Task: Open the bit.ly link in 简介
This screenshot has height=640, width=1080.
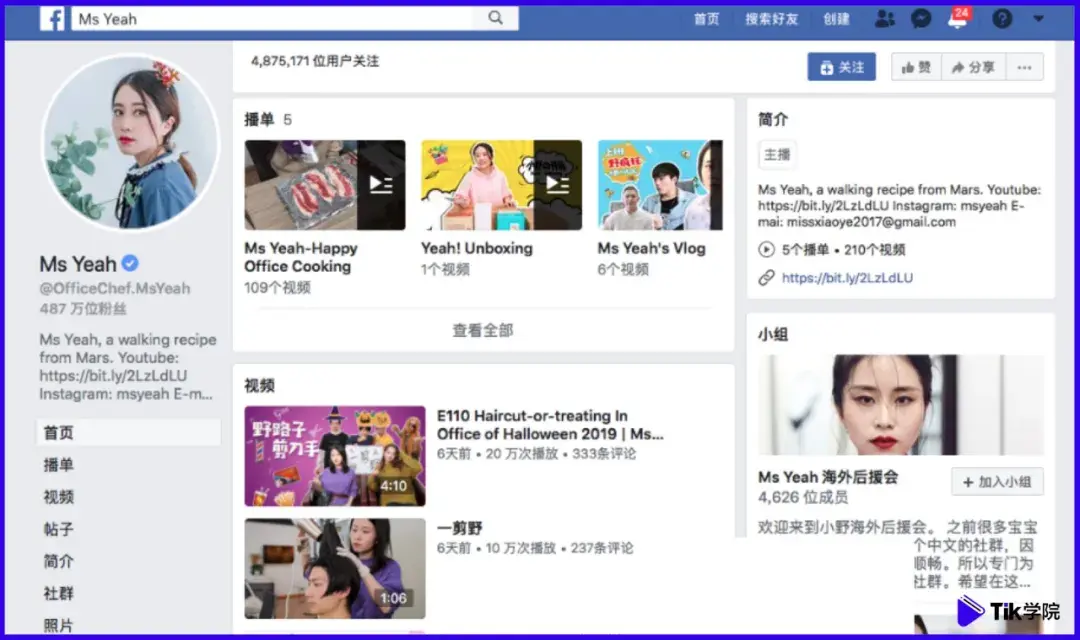Action: tap(846, 278)
